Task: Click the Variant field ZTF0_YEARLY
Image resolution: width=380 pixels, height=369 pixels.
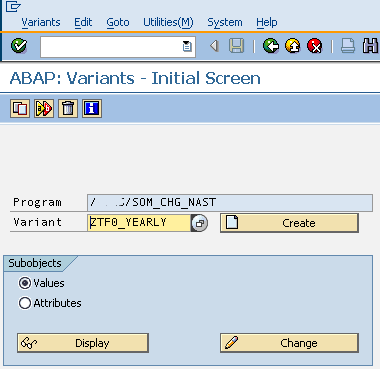Action: [x=139, y=223]
